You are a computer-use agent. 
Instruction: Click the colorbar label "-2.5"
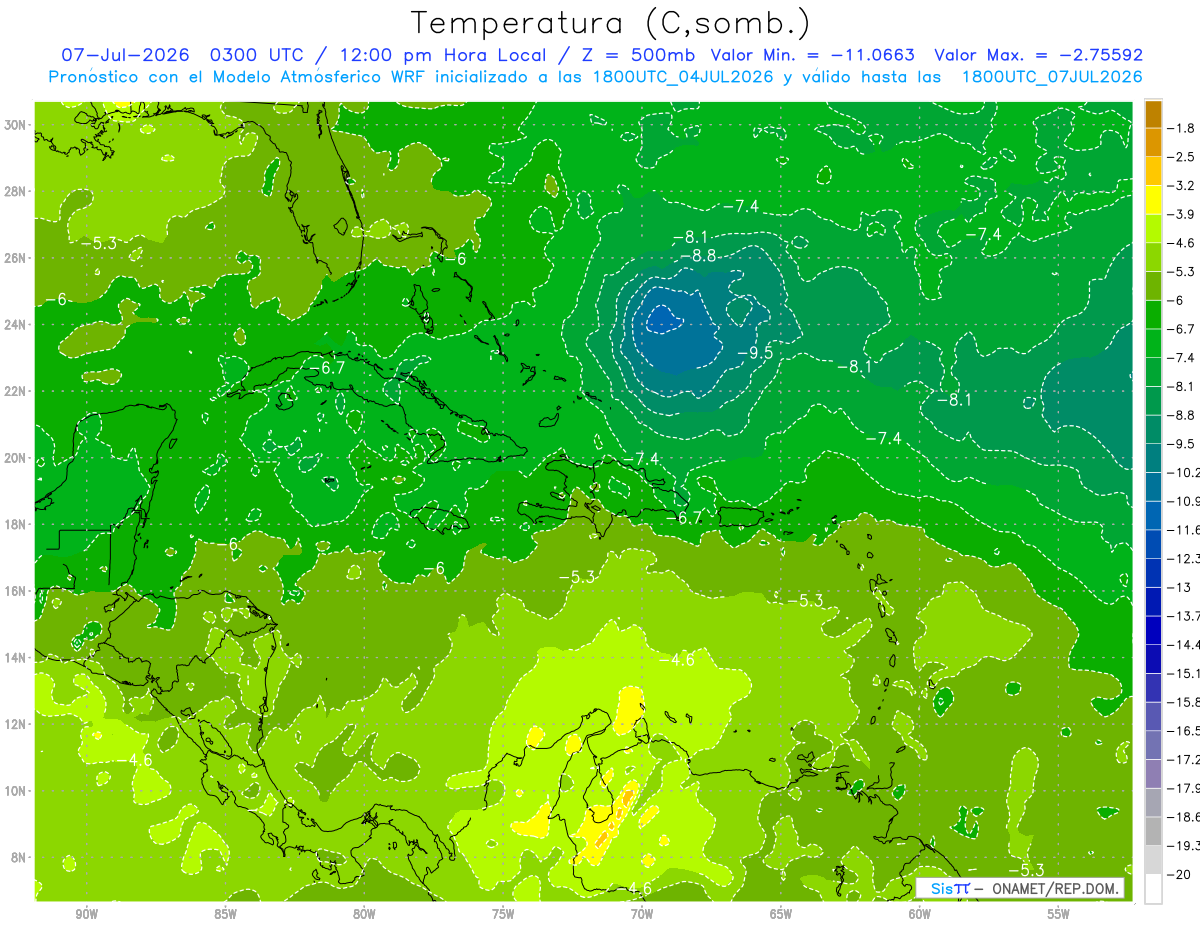coord(1180,157)
